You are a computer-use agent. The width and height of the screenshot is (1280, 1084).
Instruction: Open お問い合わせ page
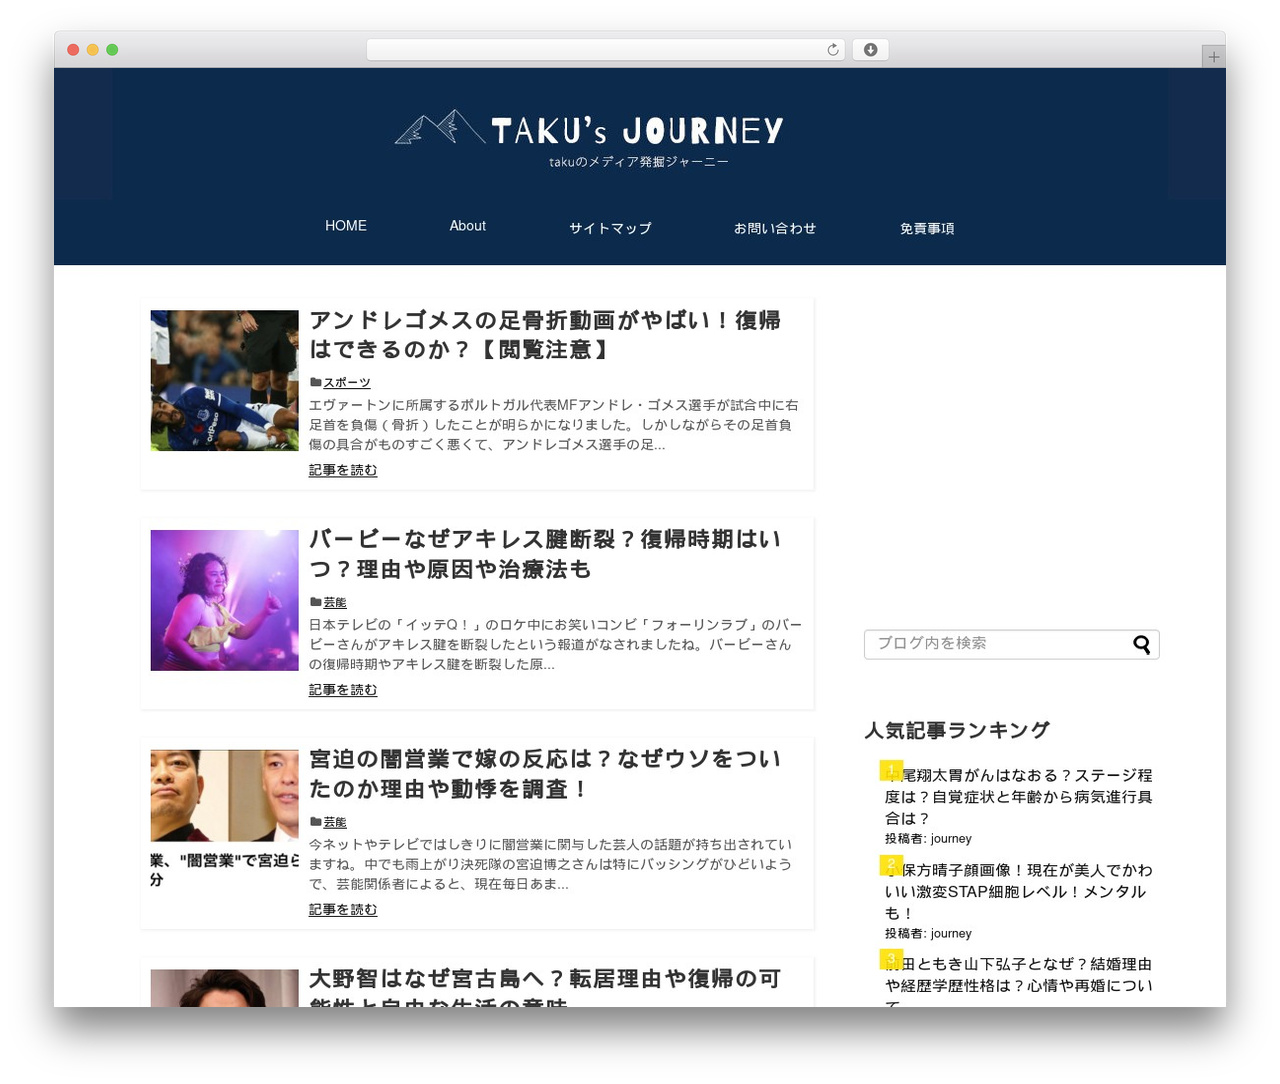775,228
